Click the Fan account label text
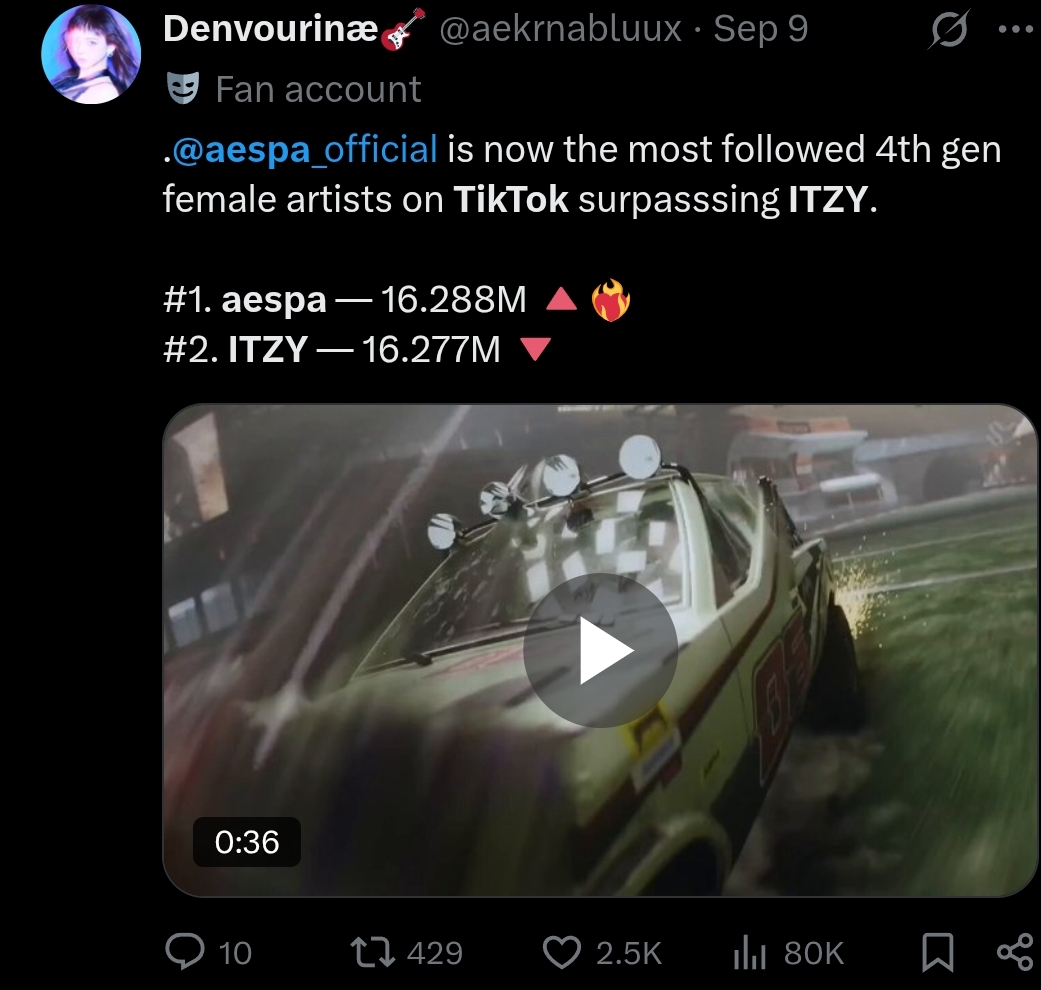The width and height of the screenshot is (1041, 990). click(318, 90)
